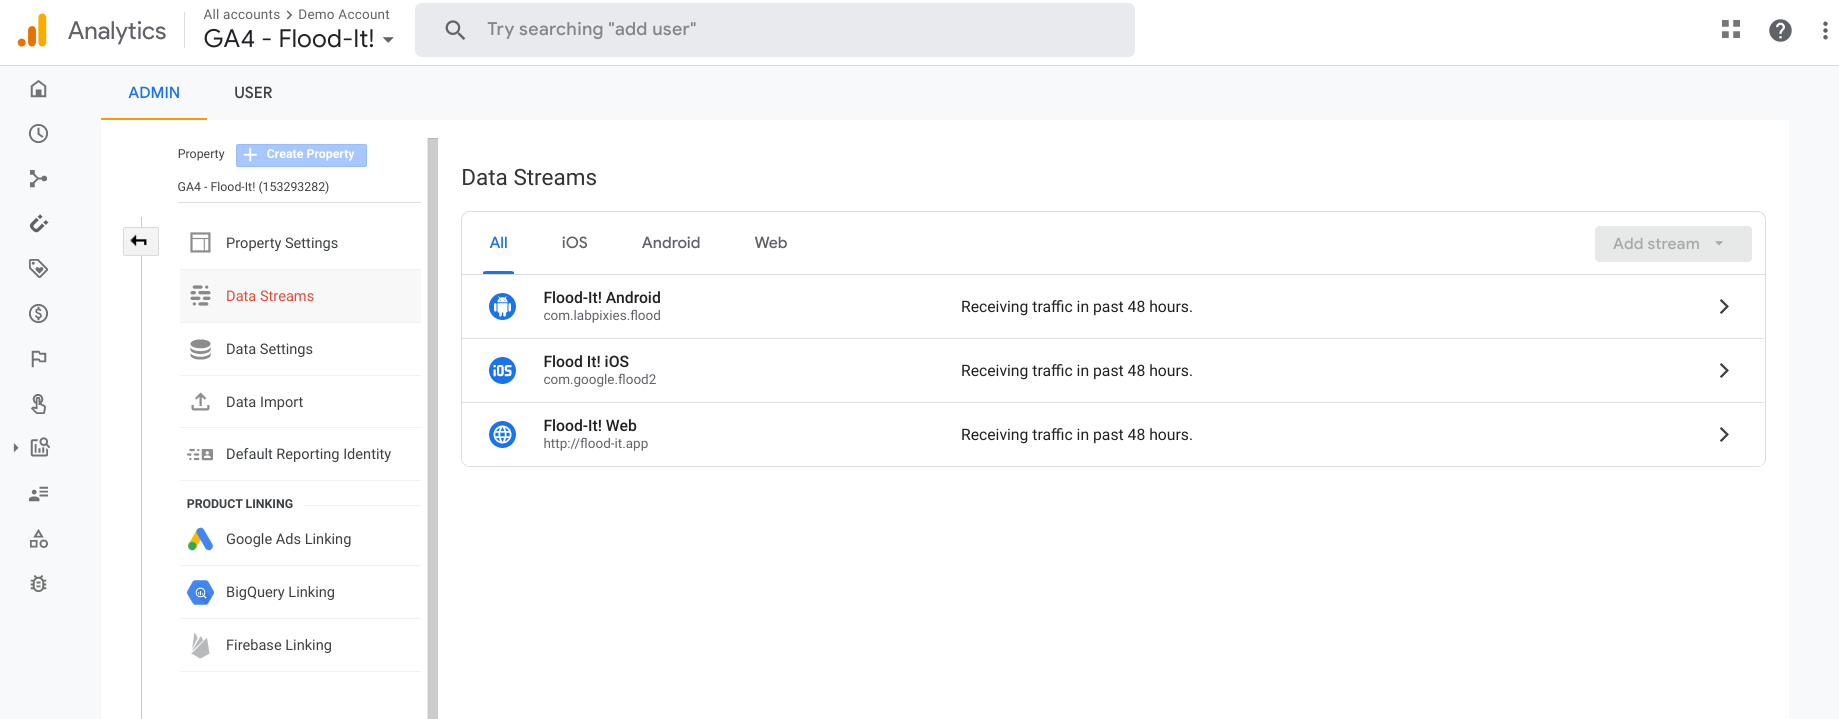The width and height of the screenshot is (1839, 719).
Task: Open Firebase Linking
Action: [x=300, y=645]
